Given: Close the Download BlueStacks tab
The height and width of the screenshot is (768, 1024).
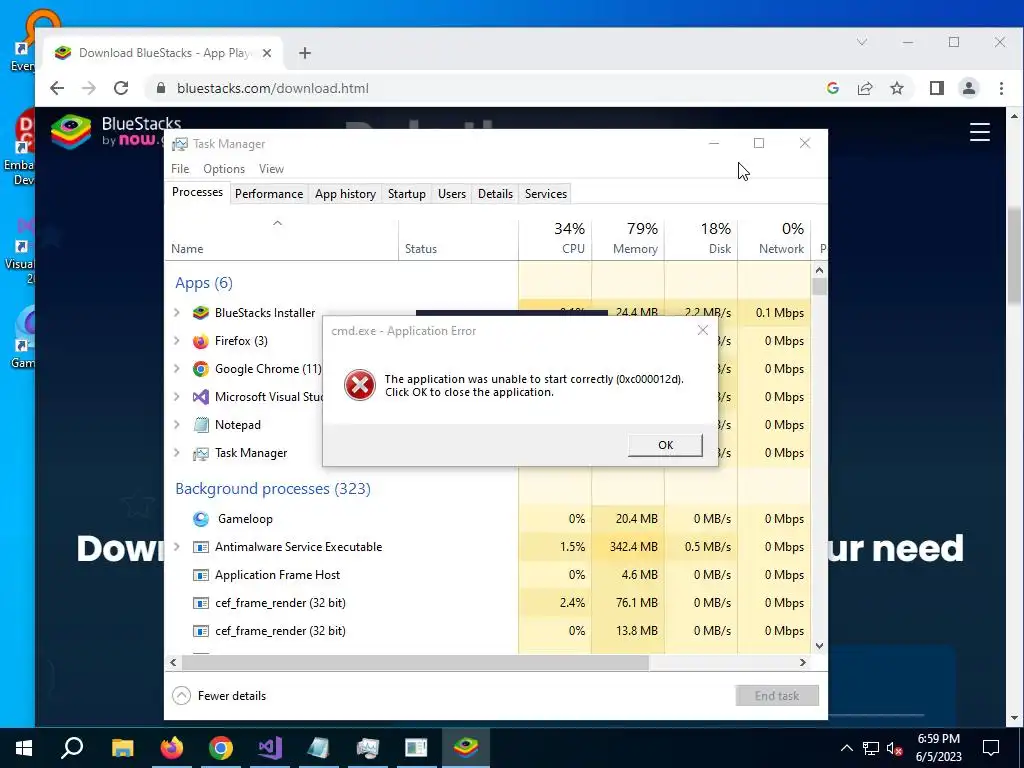Looking at the screenshot, I should [266, 53].
